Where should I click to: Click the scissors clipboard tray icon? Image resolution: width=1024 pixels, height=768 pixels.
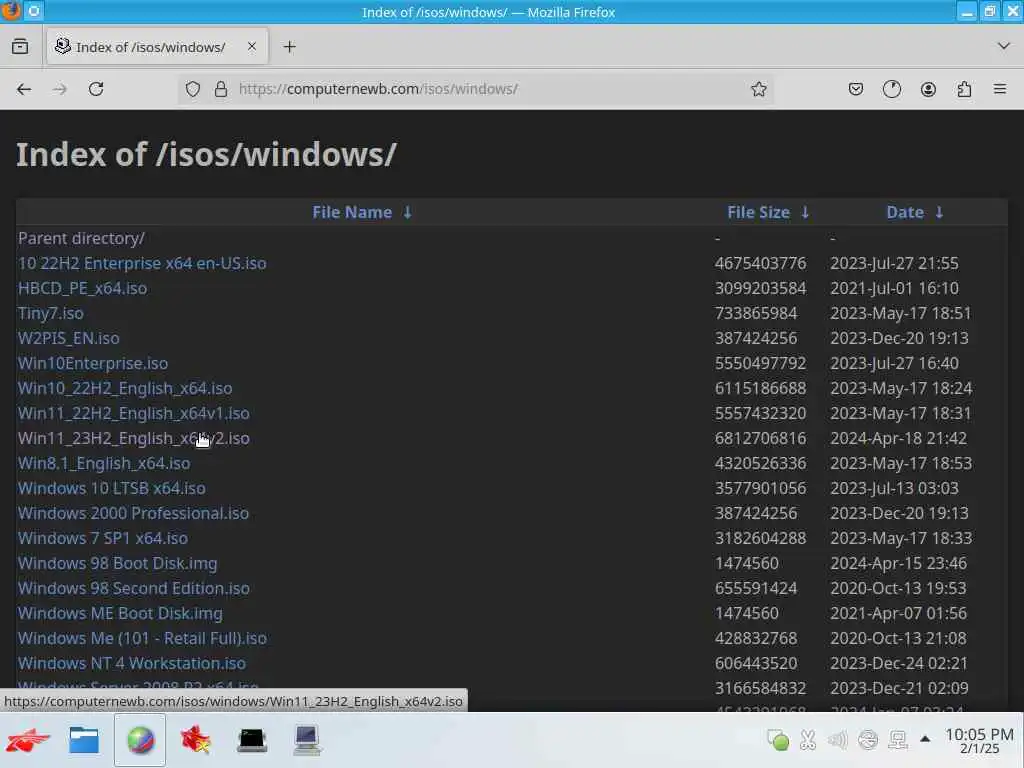808,739
